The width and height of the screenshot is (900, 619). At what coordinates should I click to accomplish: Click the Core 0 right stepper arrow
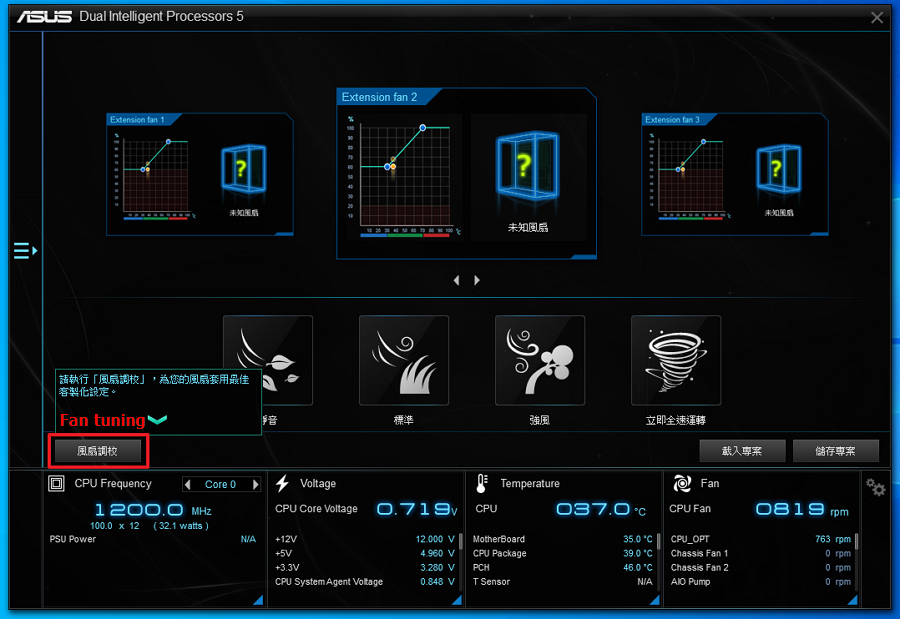255,484
